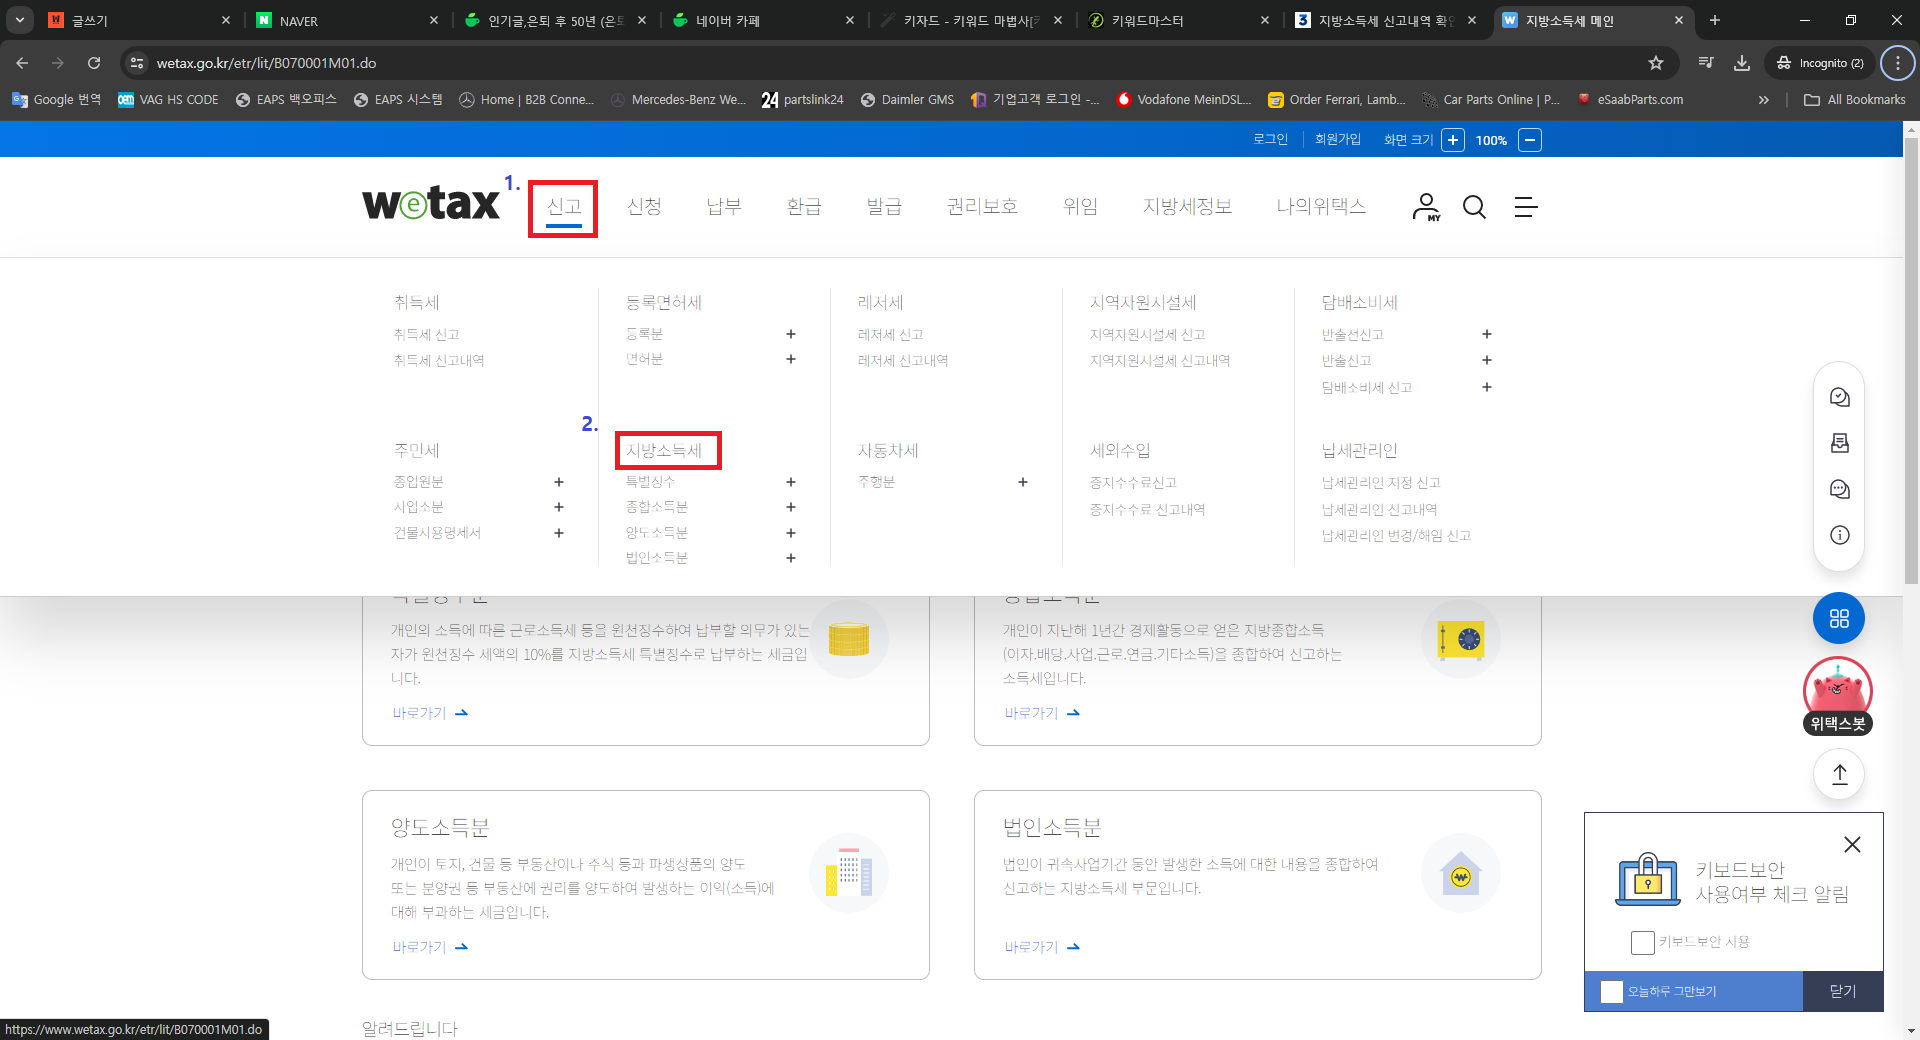Check the 키보드보안 사용 checkbox
This screenshot has height=1040, width=1920.
(x=1642, y=942)
